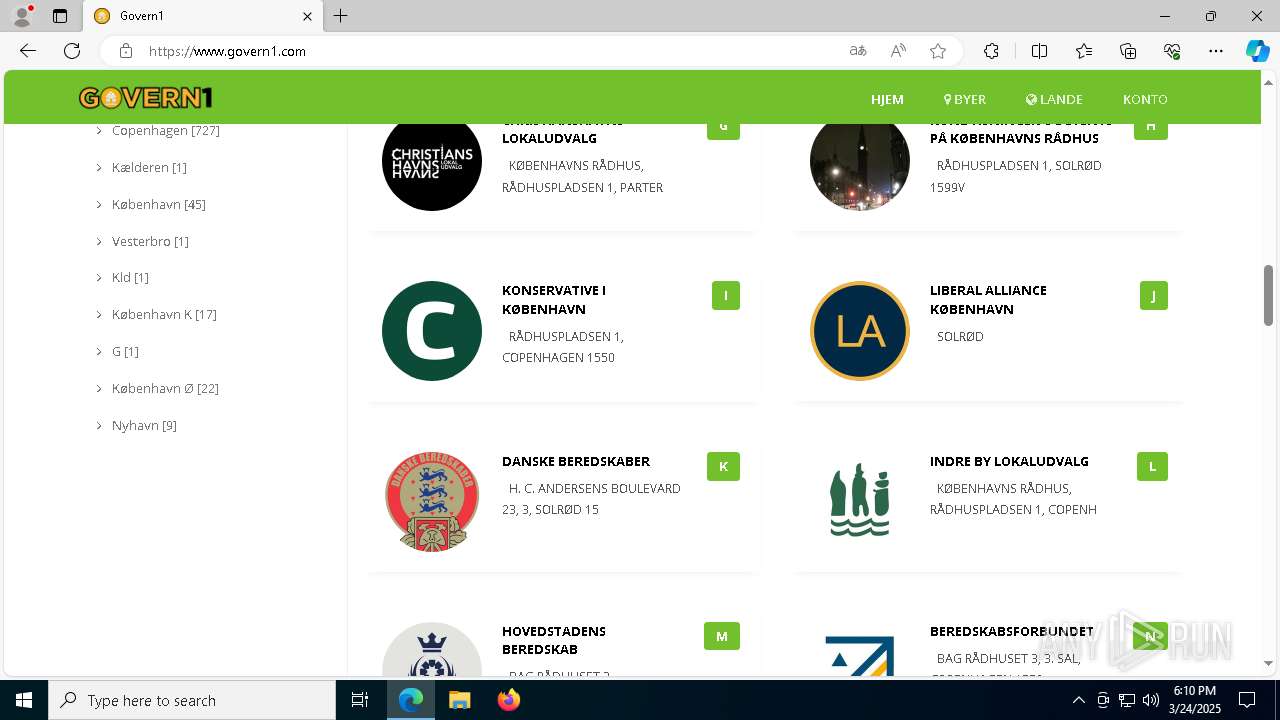Click the green M badge
This screenshot has width=1280, height=720.
[722, 636]
